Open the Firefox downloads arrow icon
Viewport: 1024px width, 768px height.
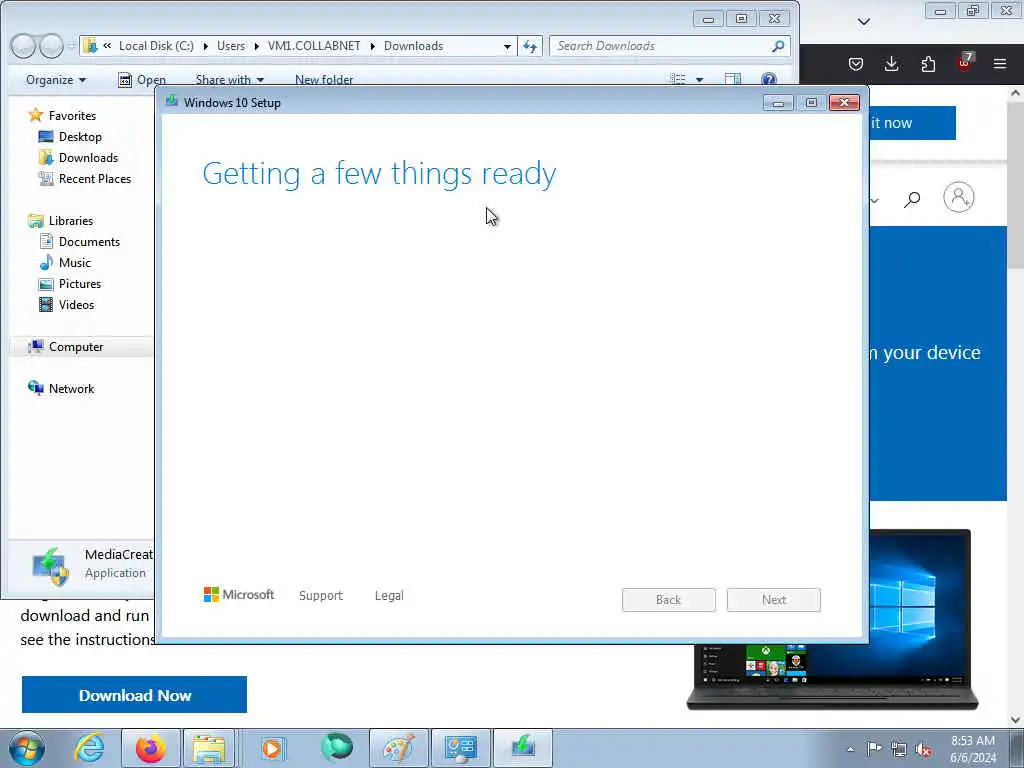point(891,64)
